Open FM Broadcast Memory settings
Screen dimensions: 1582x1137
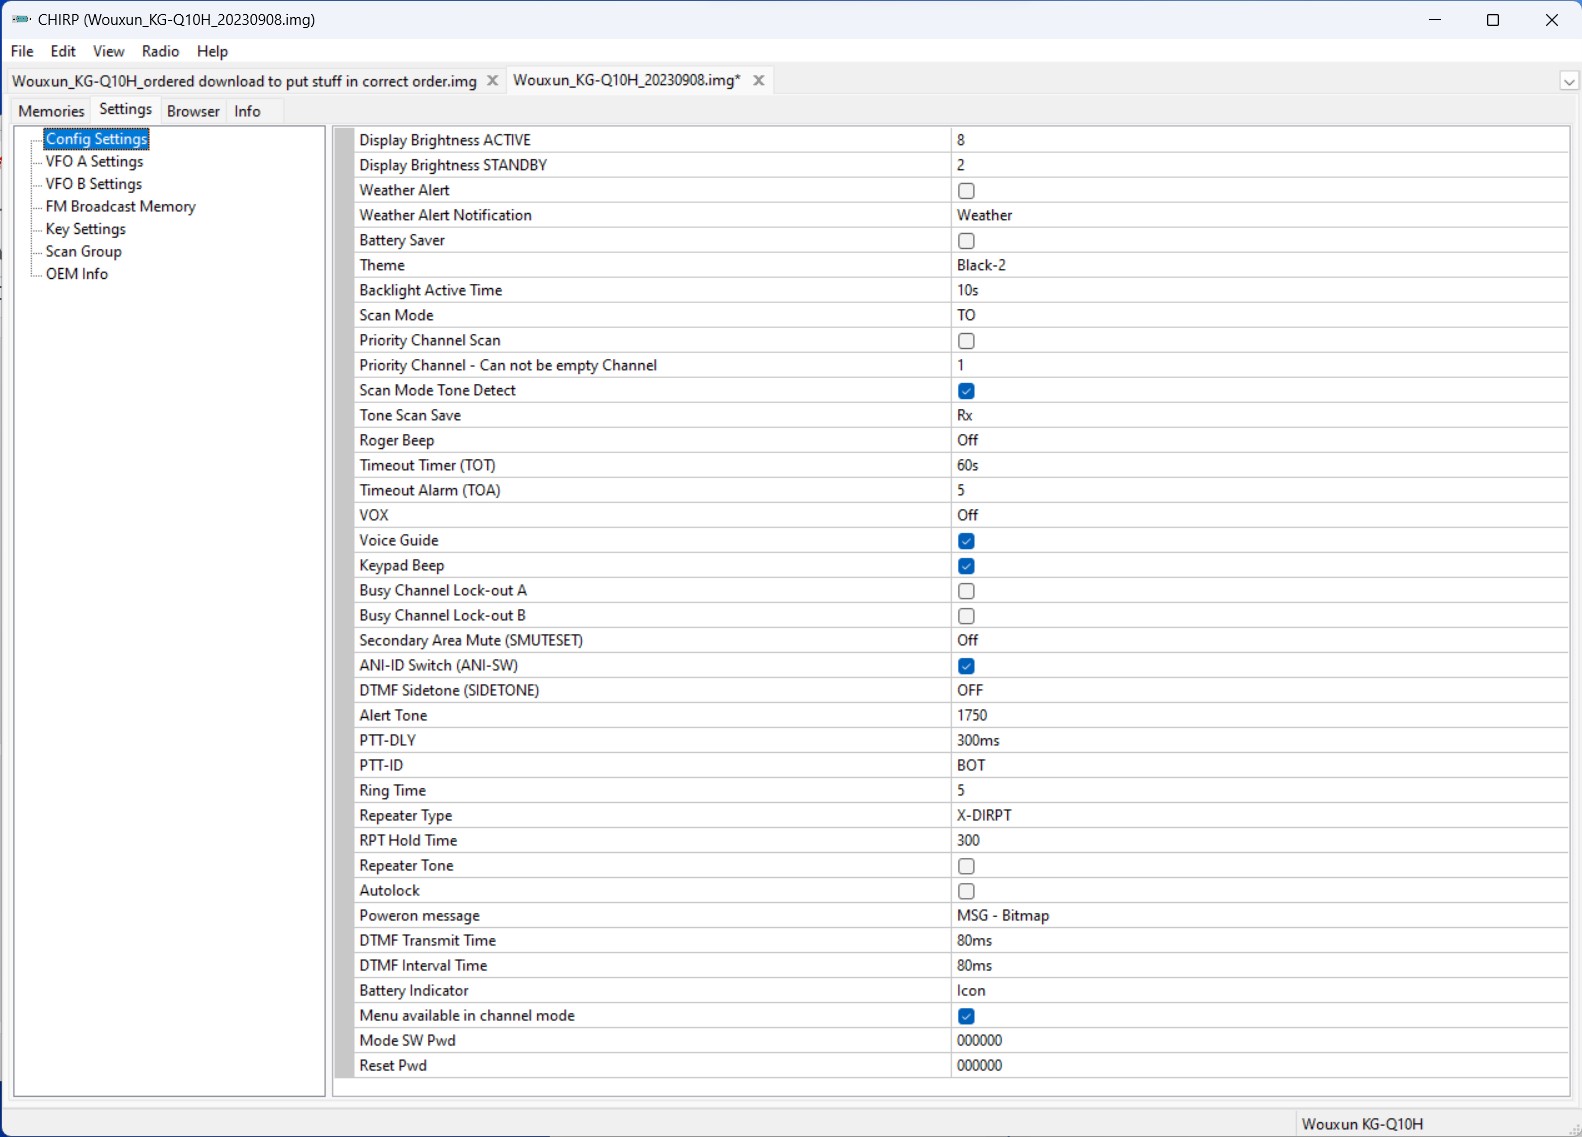click(120, 206)
